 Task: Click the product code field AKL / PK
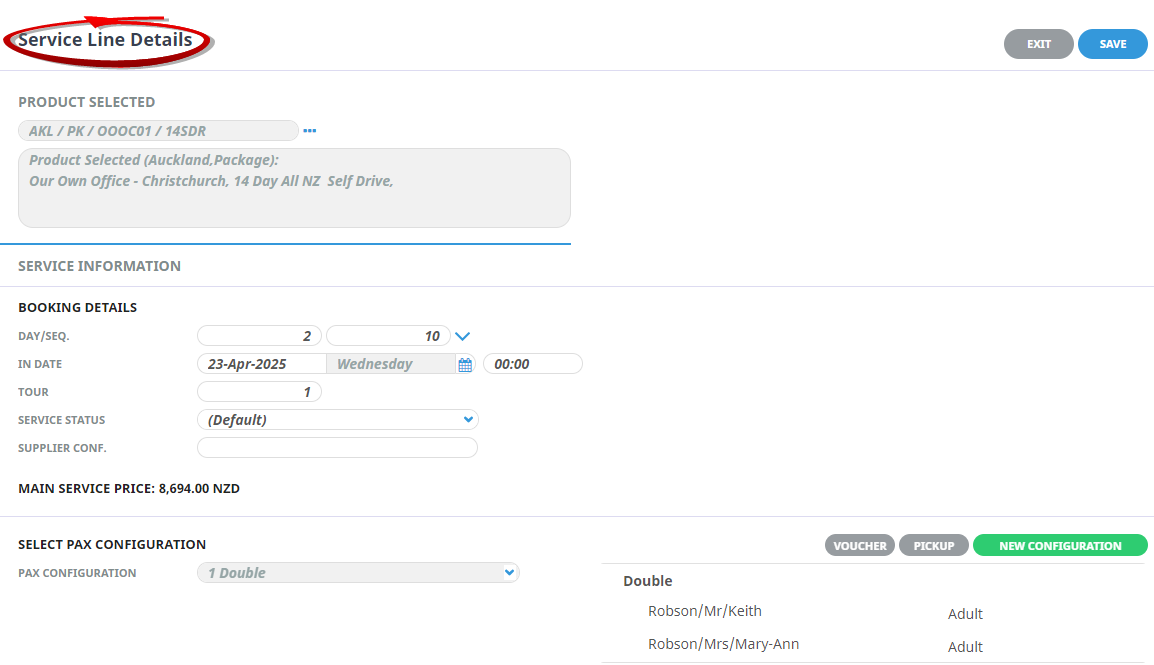tap(158, 131)
